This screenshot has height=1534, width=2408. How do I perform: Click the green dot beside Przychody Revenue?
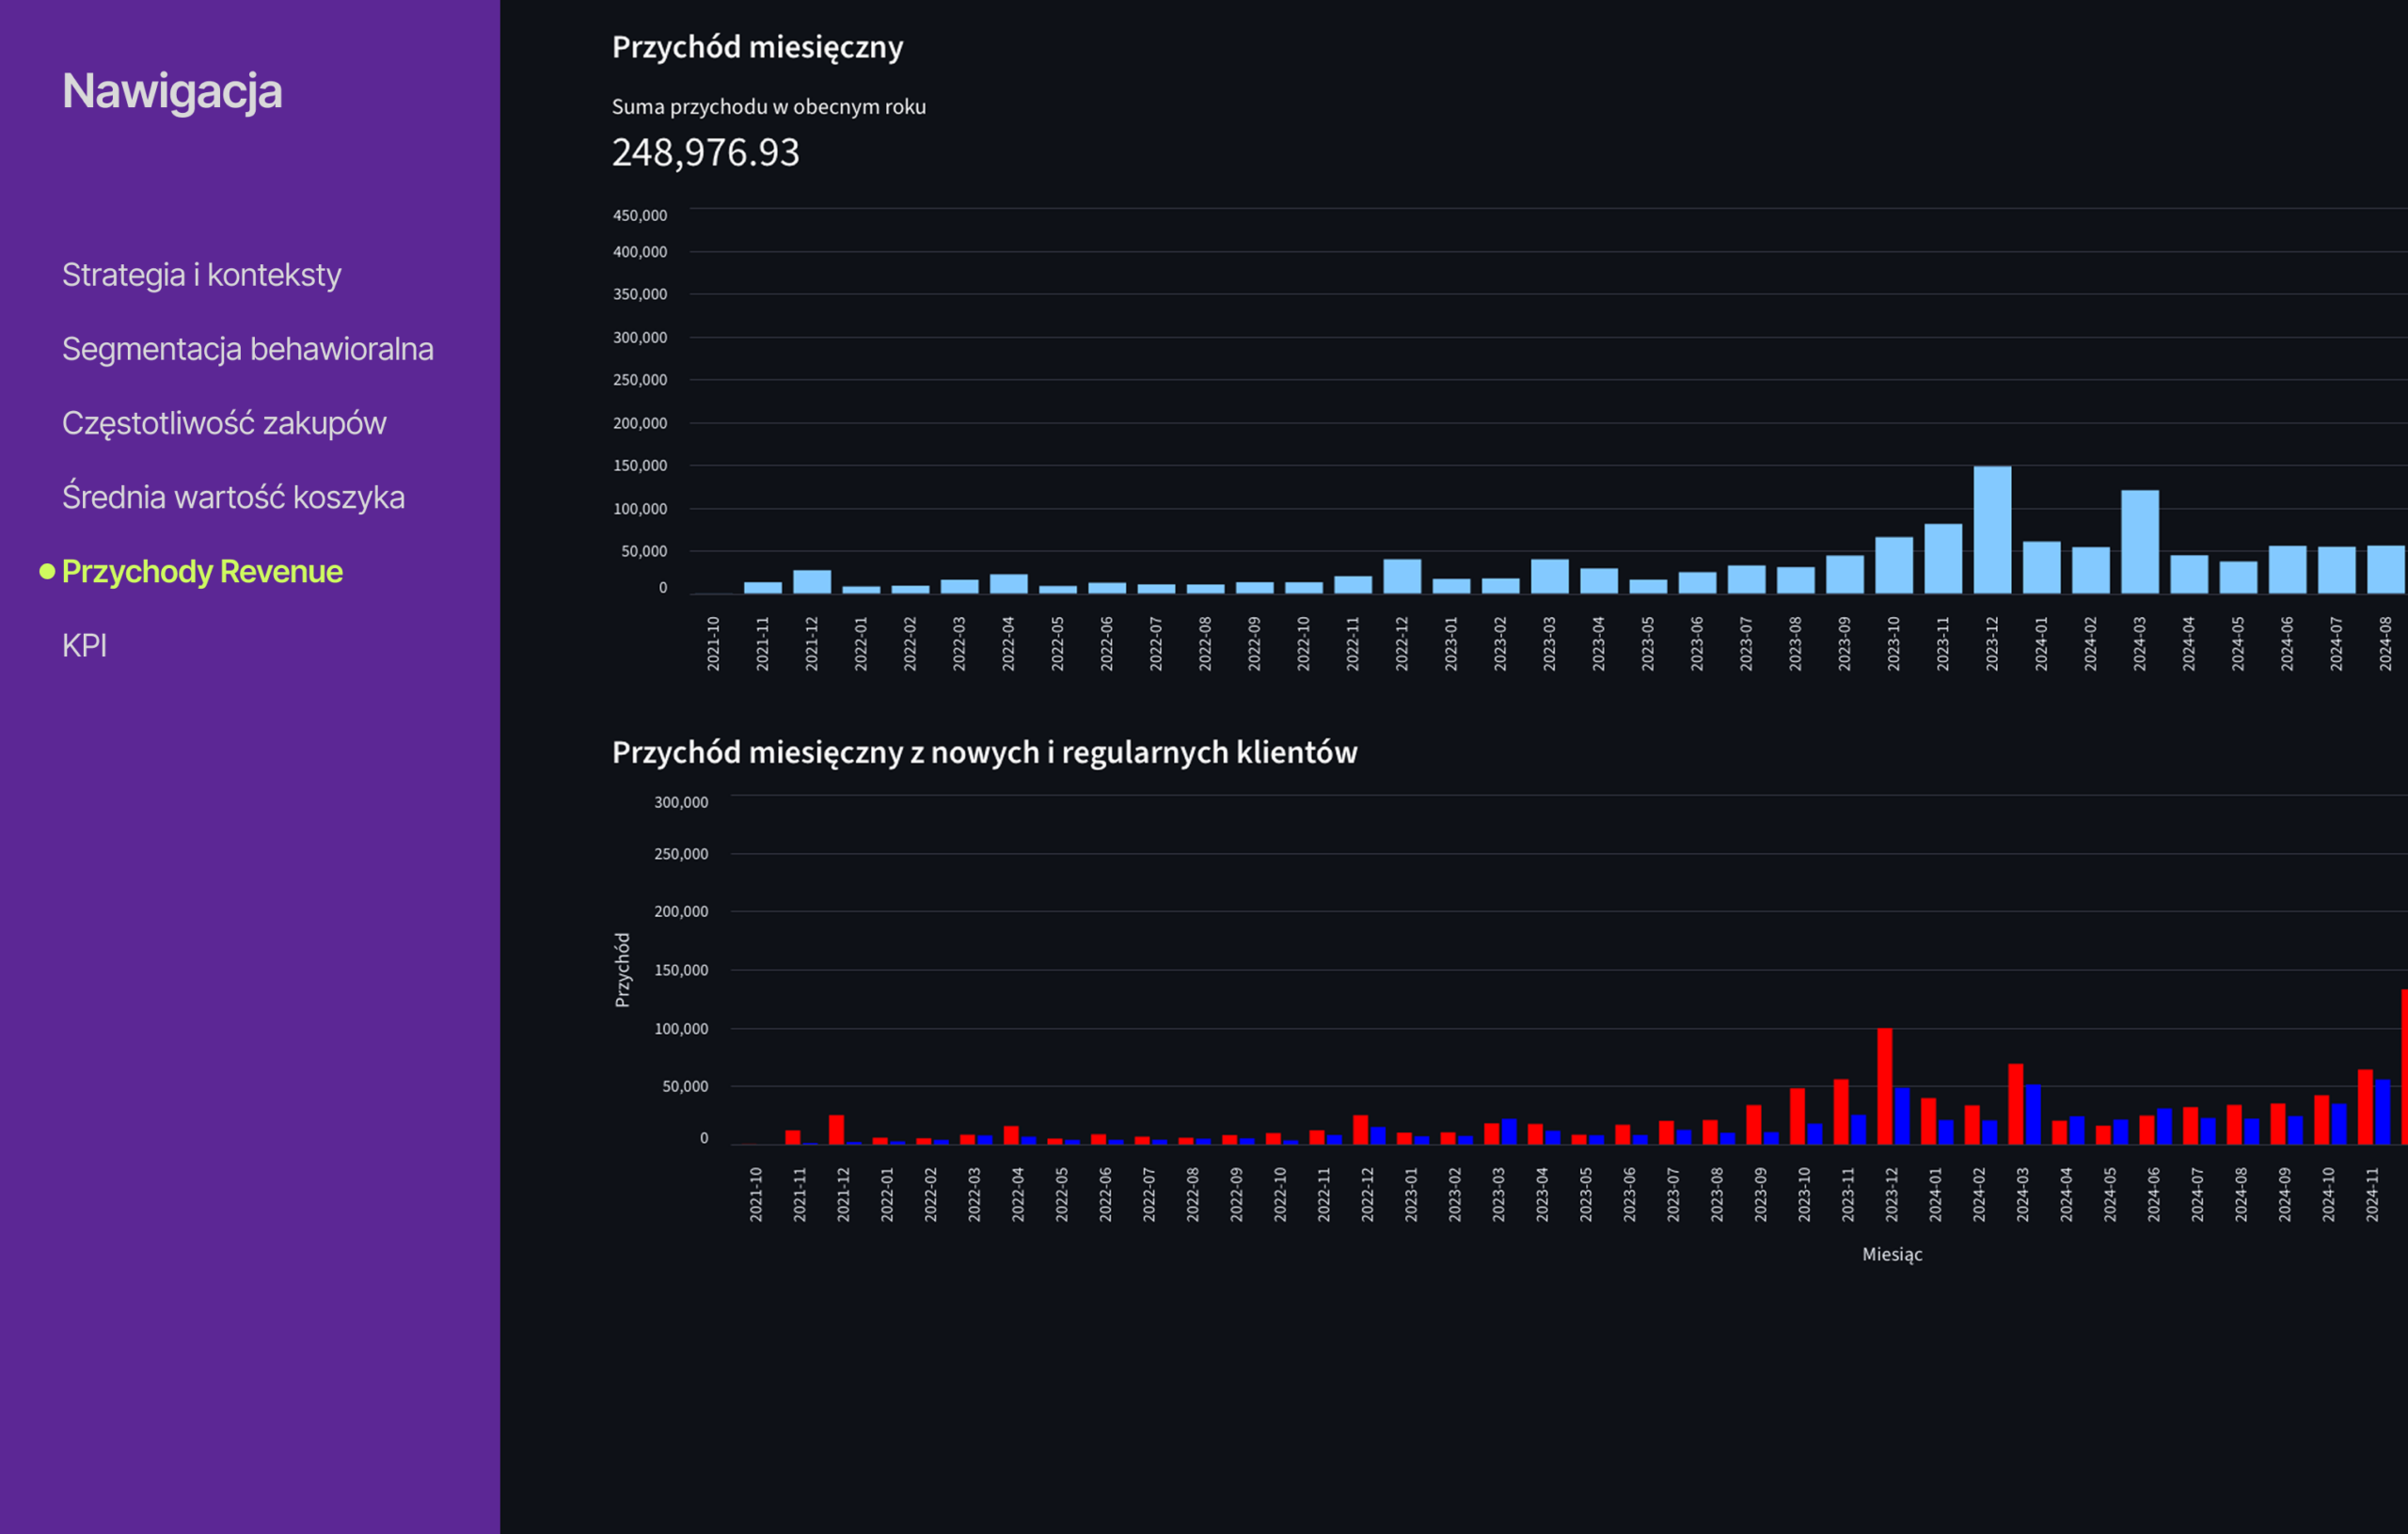click(x=47, y=571)
